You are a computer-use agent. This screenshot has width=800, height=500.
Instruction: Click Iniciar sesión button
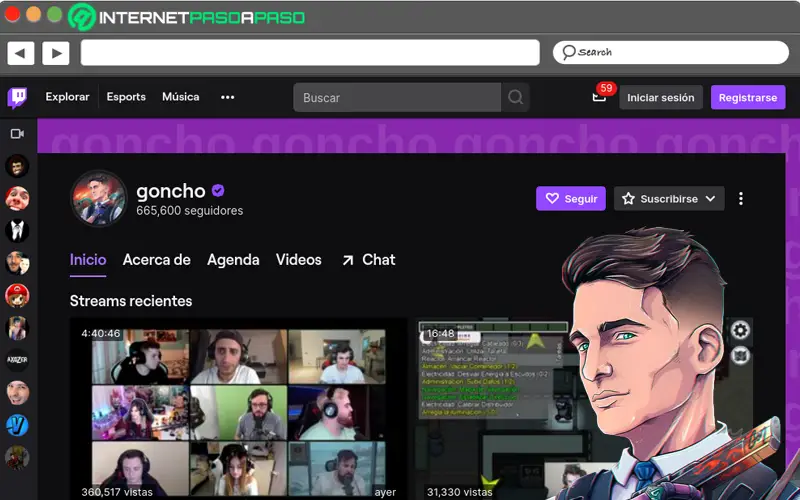point(661,97)
